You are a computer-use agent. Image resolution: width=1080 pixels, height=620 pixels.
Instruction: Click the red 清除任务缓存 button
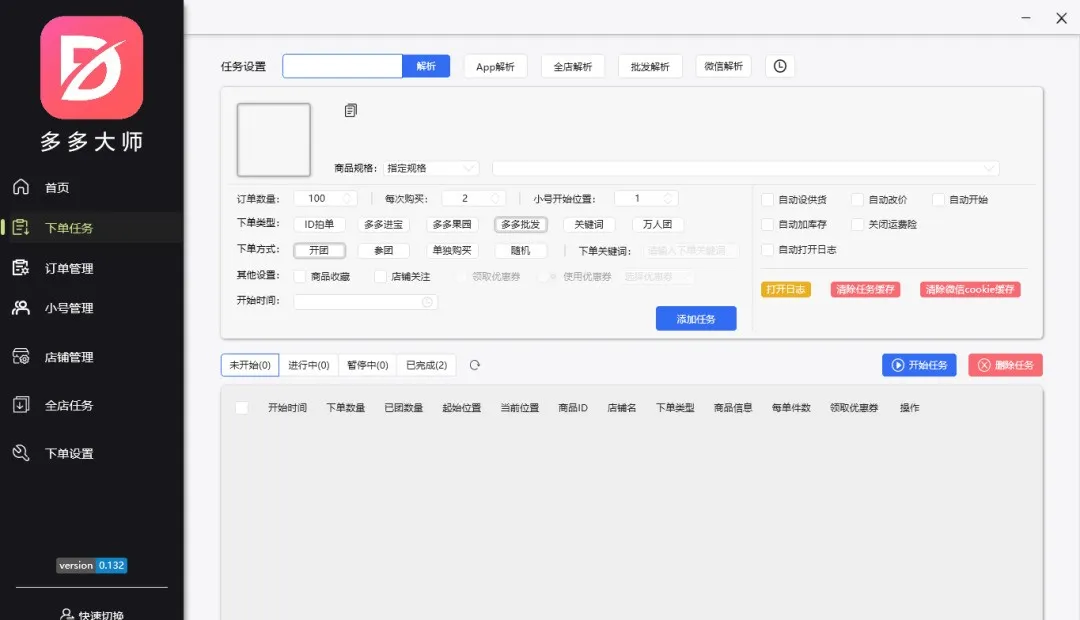[x=864, y=290]
